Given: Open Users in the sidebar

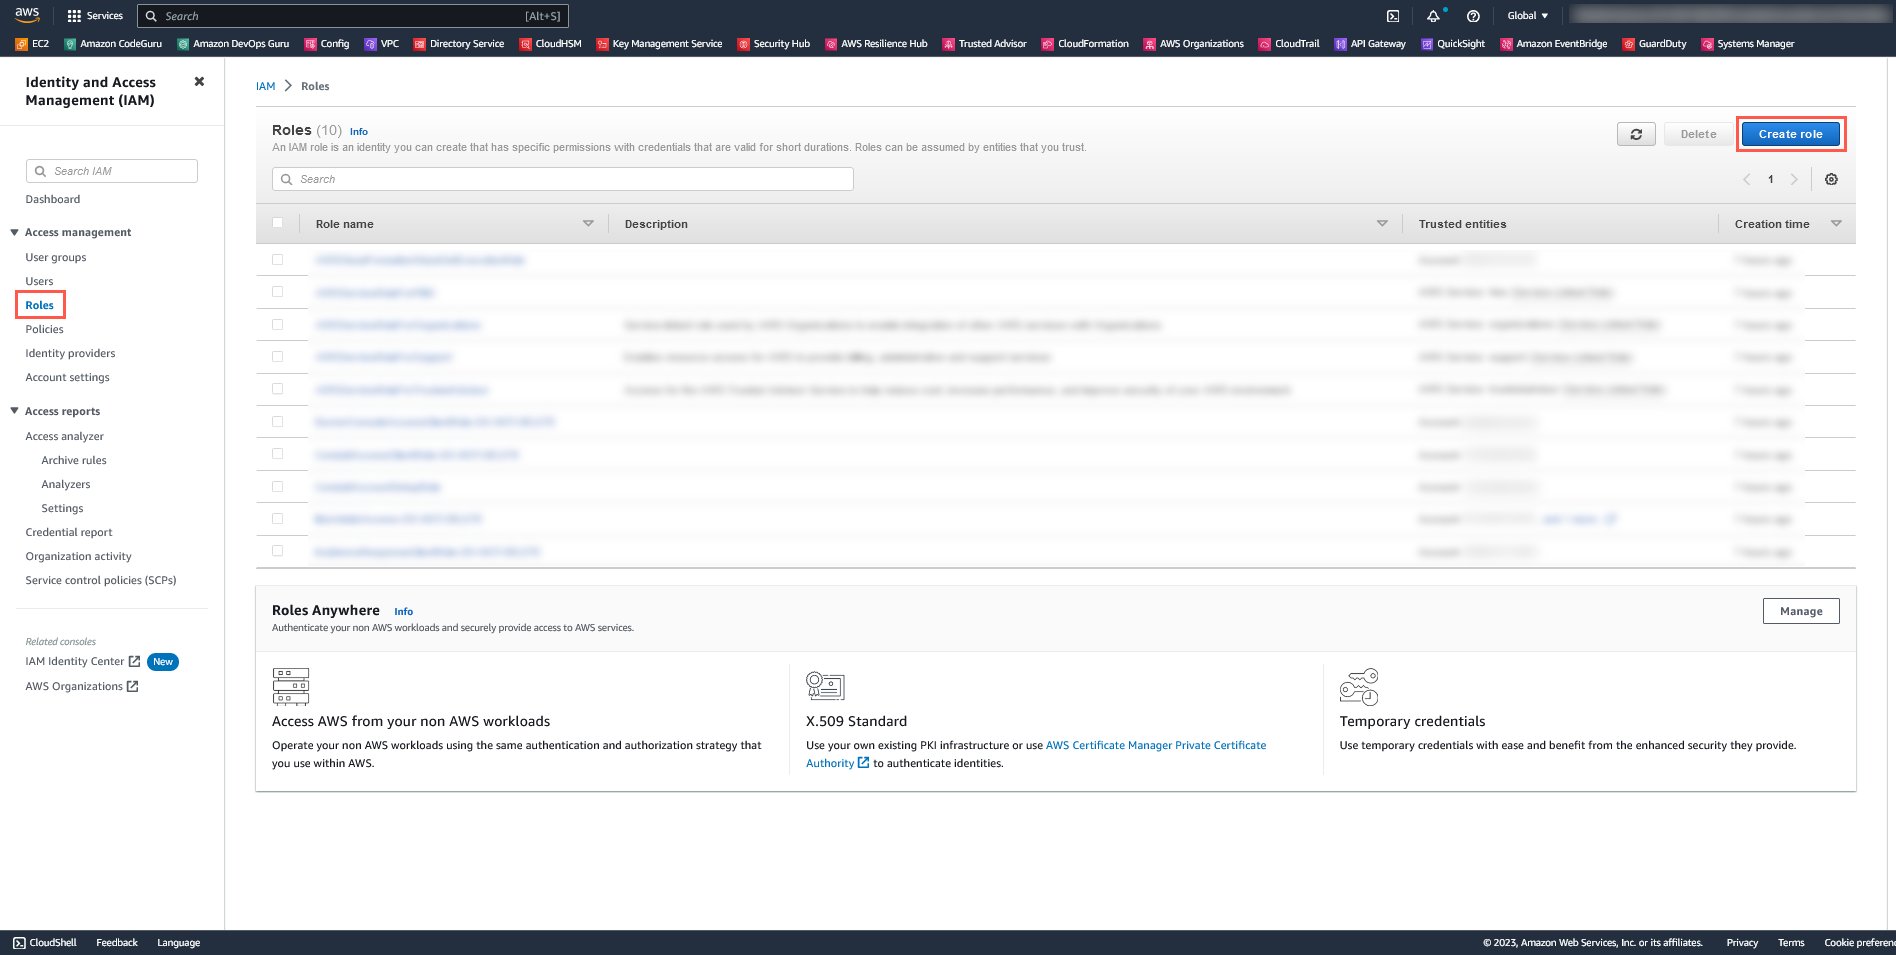Looking at the screenshot, I should pos(39,281).
